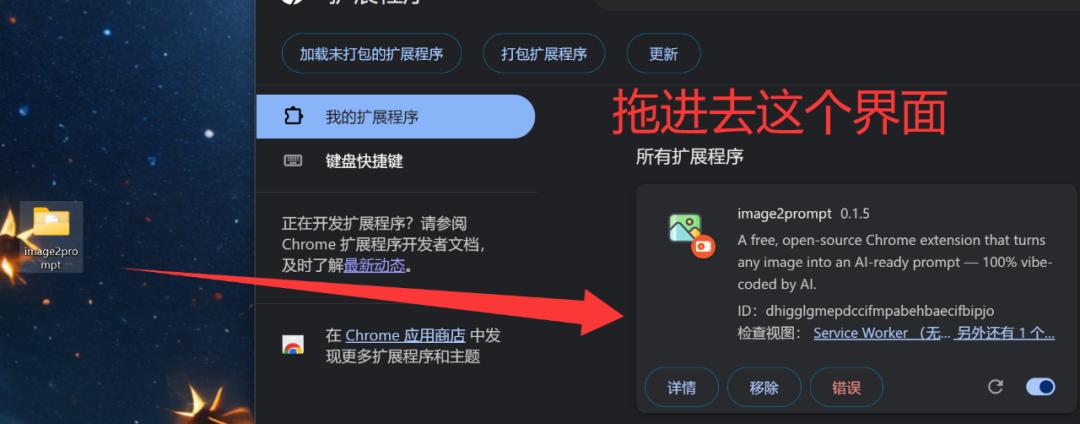Expand the 另外还有 1 个 views link
1080x424 pixels.
point(1006,333)
